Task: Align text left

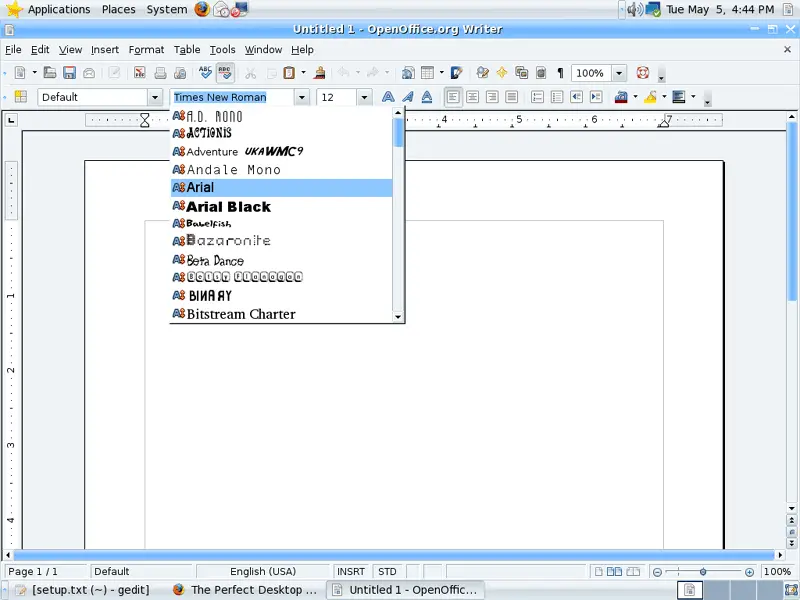Action: (x=453, y=97)
